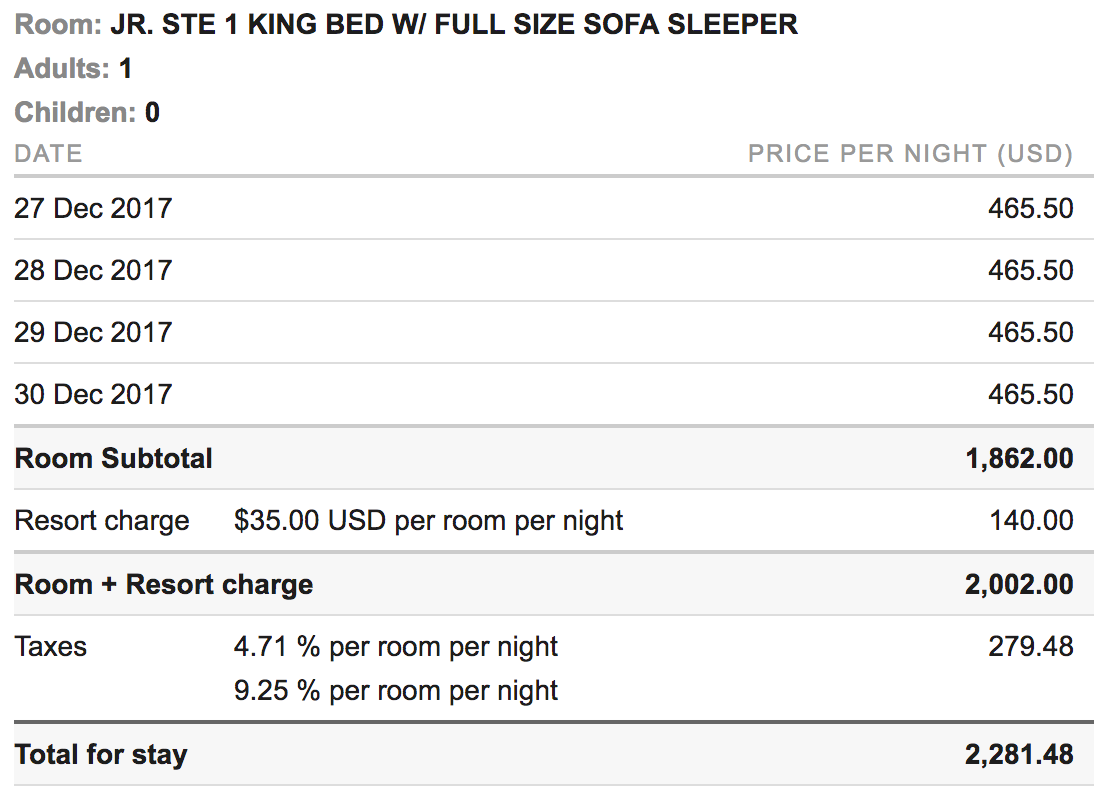Screen dimensions: 1112x810
Task: Select the 279.48 tax amount
Action: click(x=1031, y=646)
